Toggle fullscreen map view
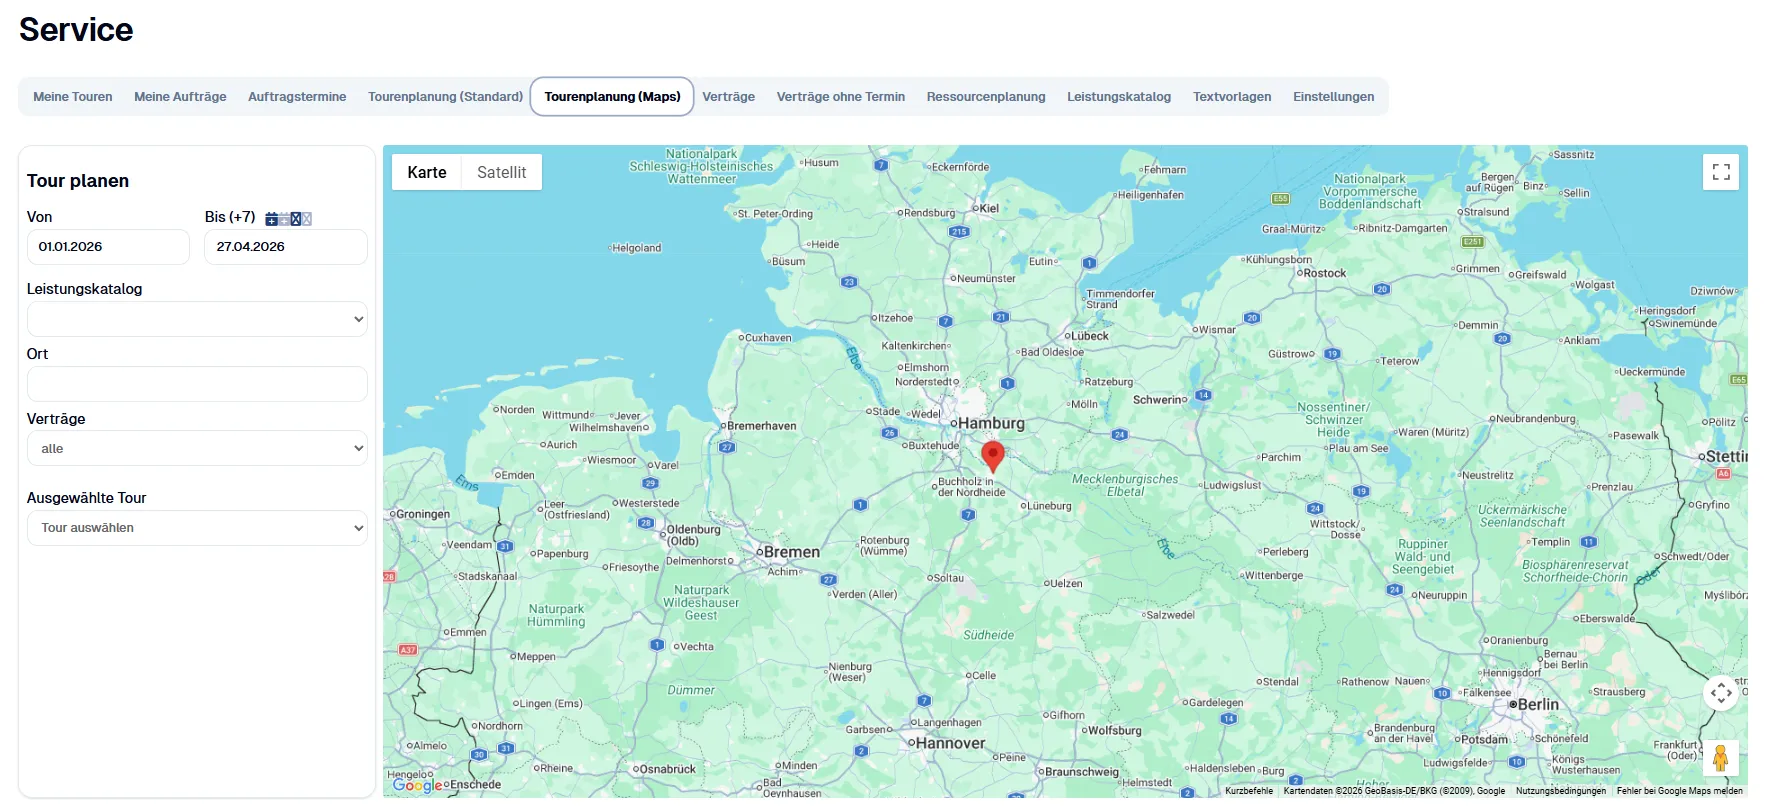1782x807 pixels. point(1720,172)
